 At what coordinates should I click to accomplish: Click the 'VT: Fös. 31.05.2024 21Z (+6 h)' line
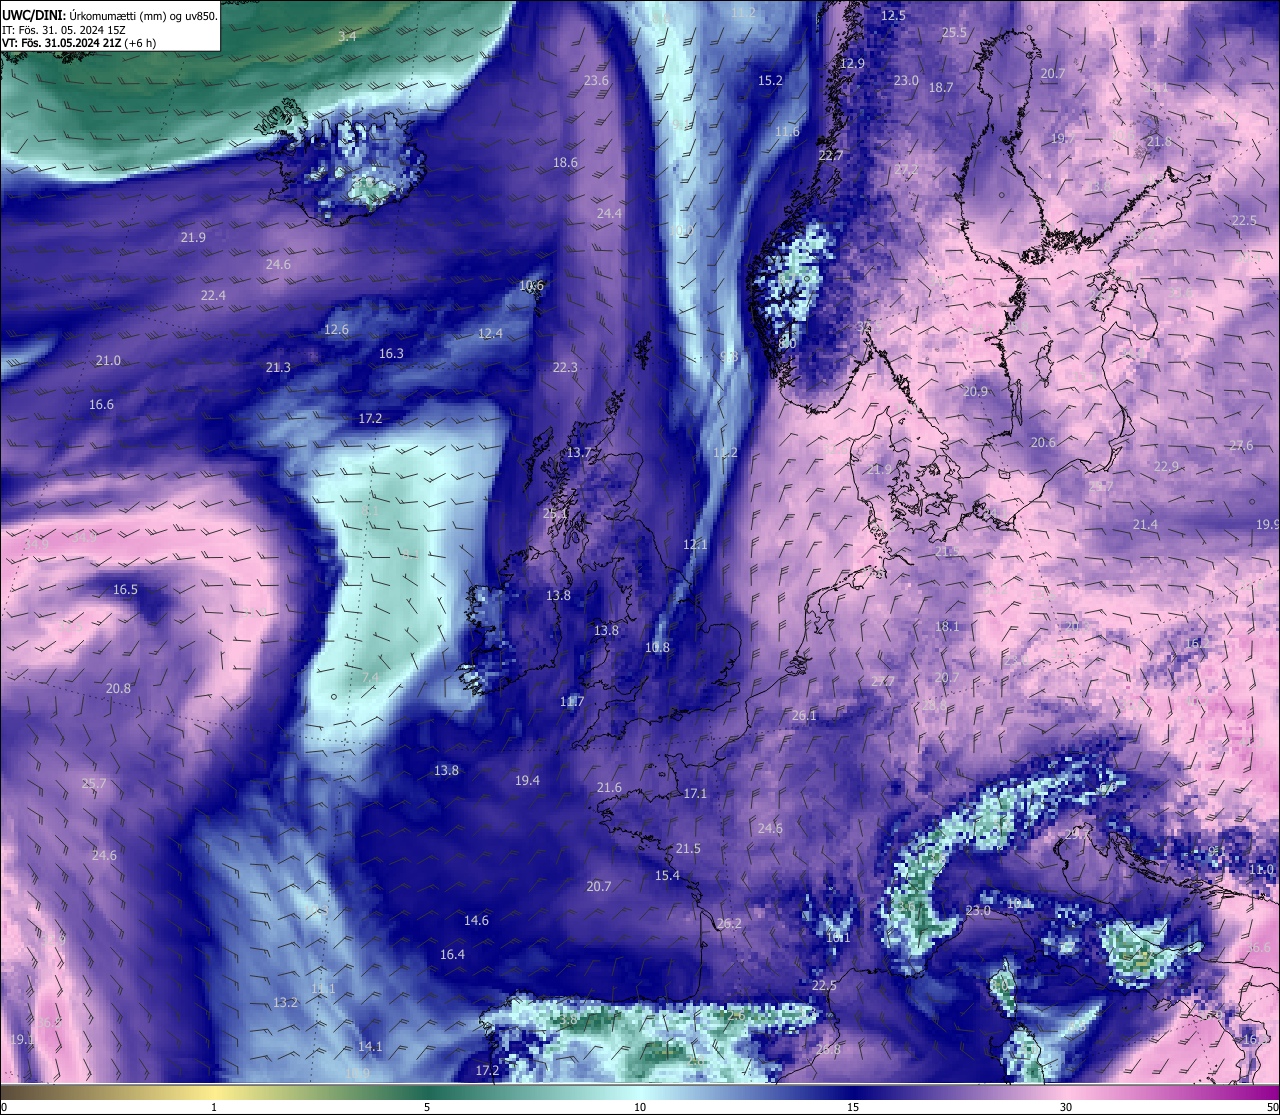click(79, 43)
